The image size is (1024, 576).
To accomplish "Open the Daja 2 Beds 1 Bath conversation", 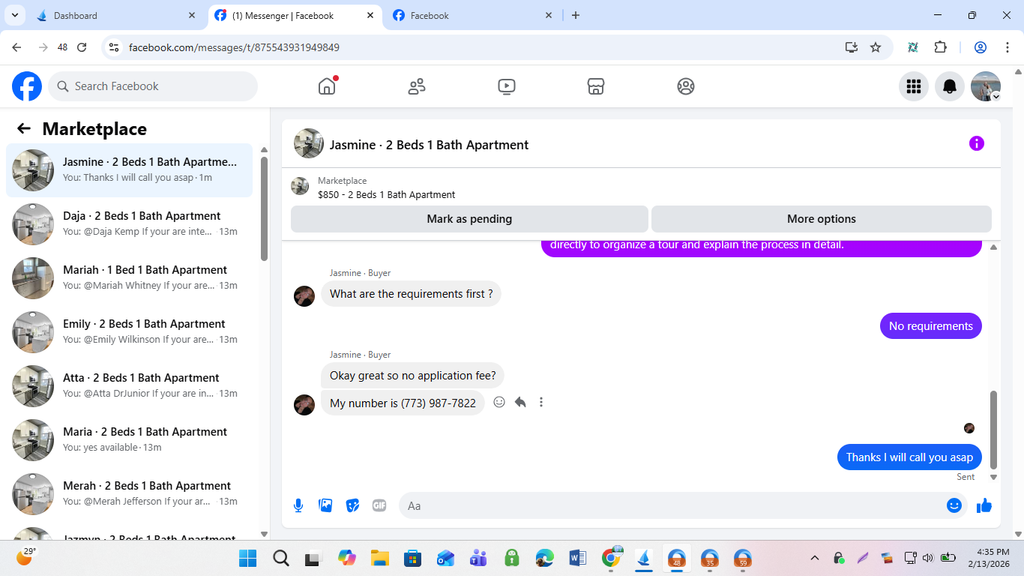I will [129, 223].
